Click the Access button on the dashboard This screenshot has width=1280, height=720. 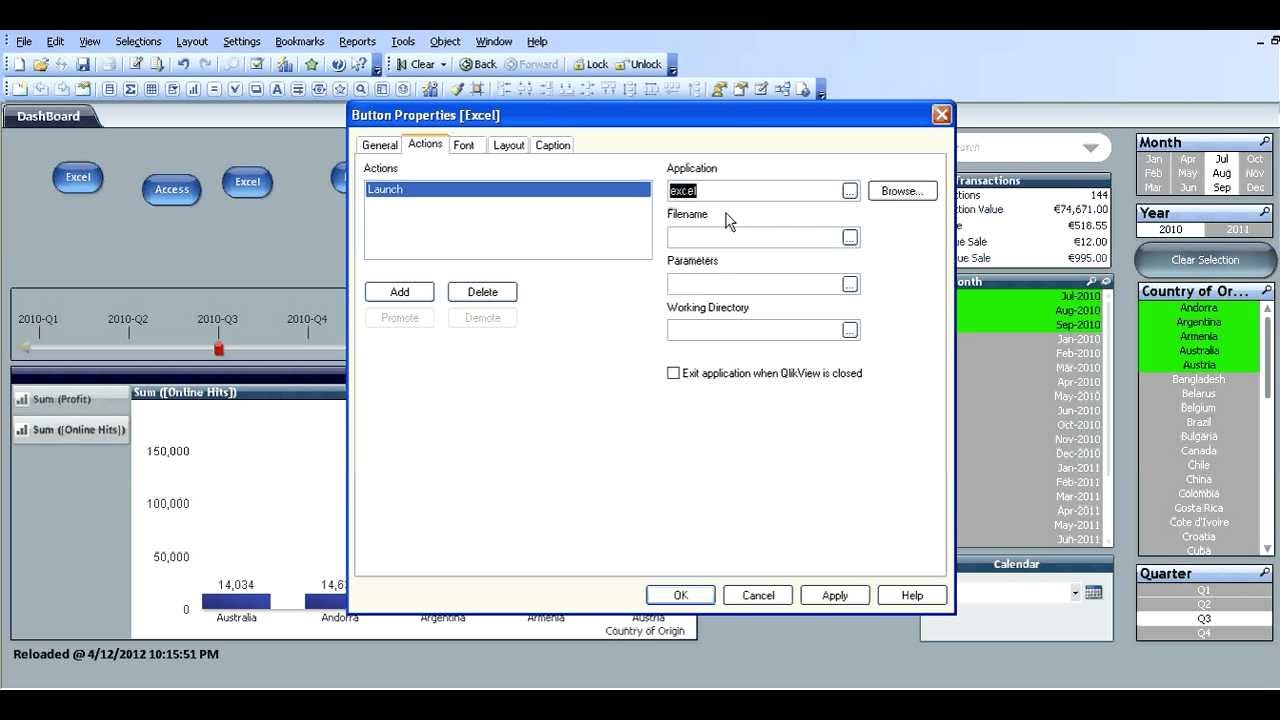pos(172,189)
